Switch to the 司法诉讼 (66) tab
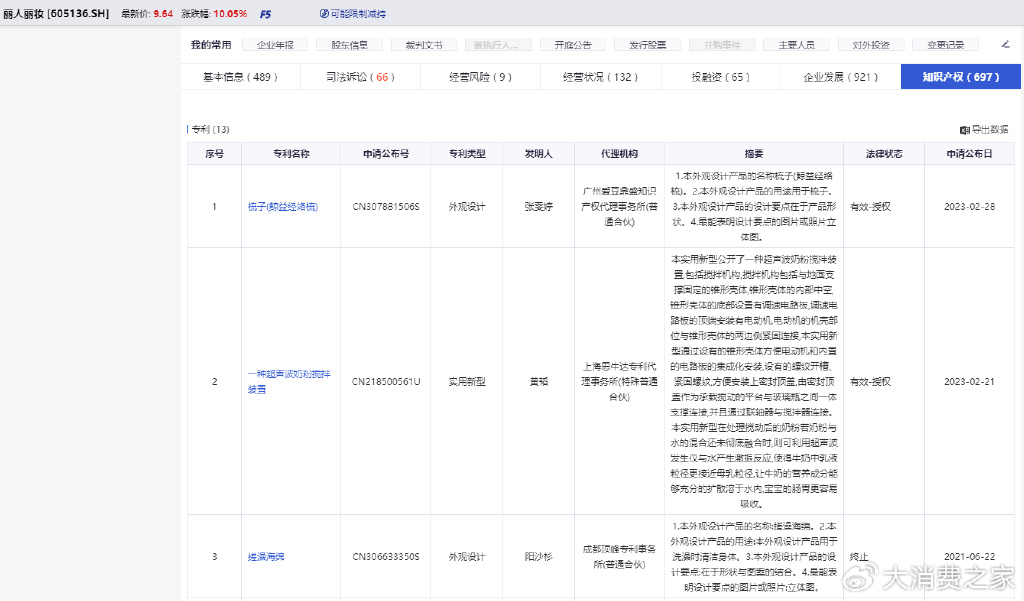The image size is (1024, 601). click(360, 77)
